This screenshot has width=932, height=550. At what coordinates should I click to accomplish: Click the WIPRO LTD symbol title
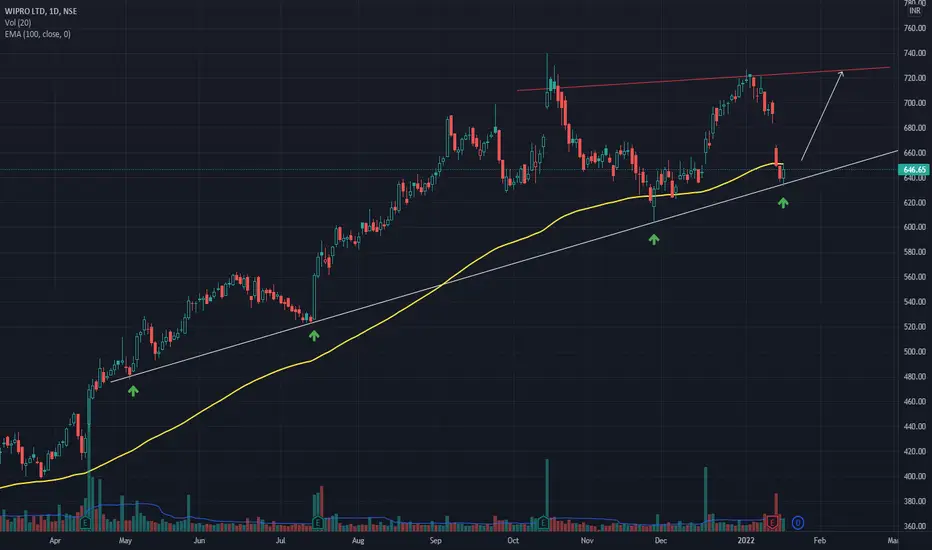40,11
